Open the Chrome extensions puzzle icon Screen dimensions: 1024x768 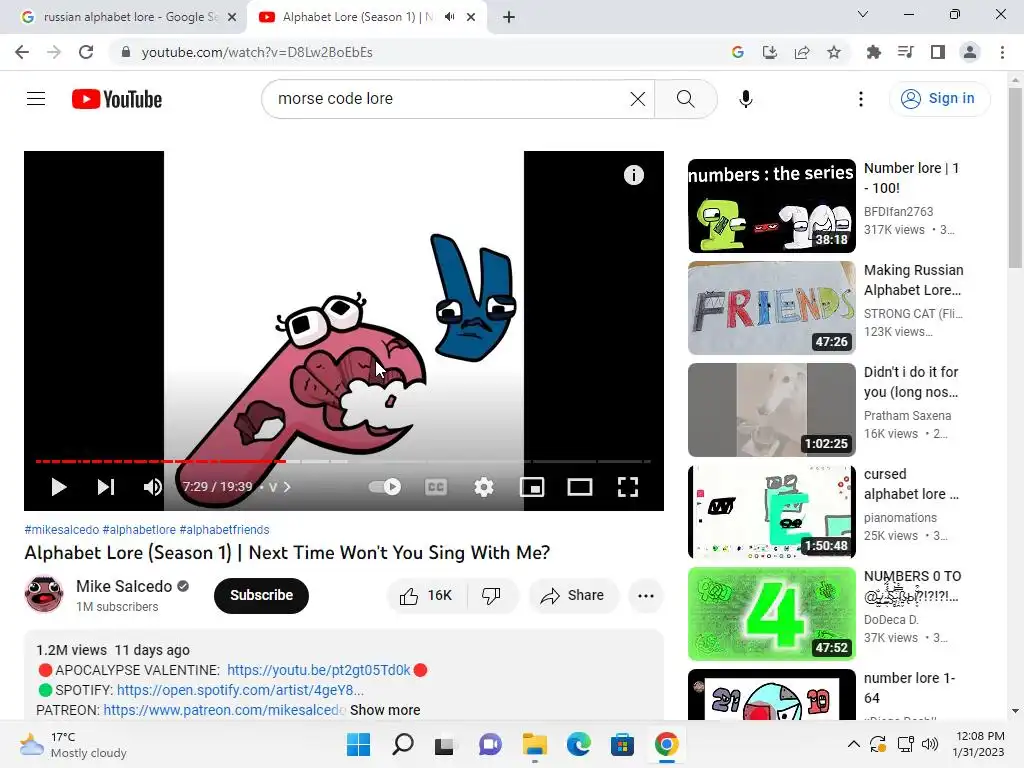point(873,52)
